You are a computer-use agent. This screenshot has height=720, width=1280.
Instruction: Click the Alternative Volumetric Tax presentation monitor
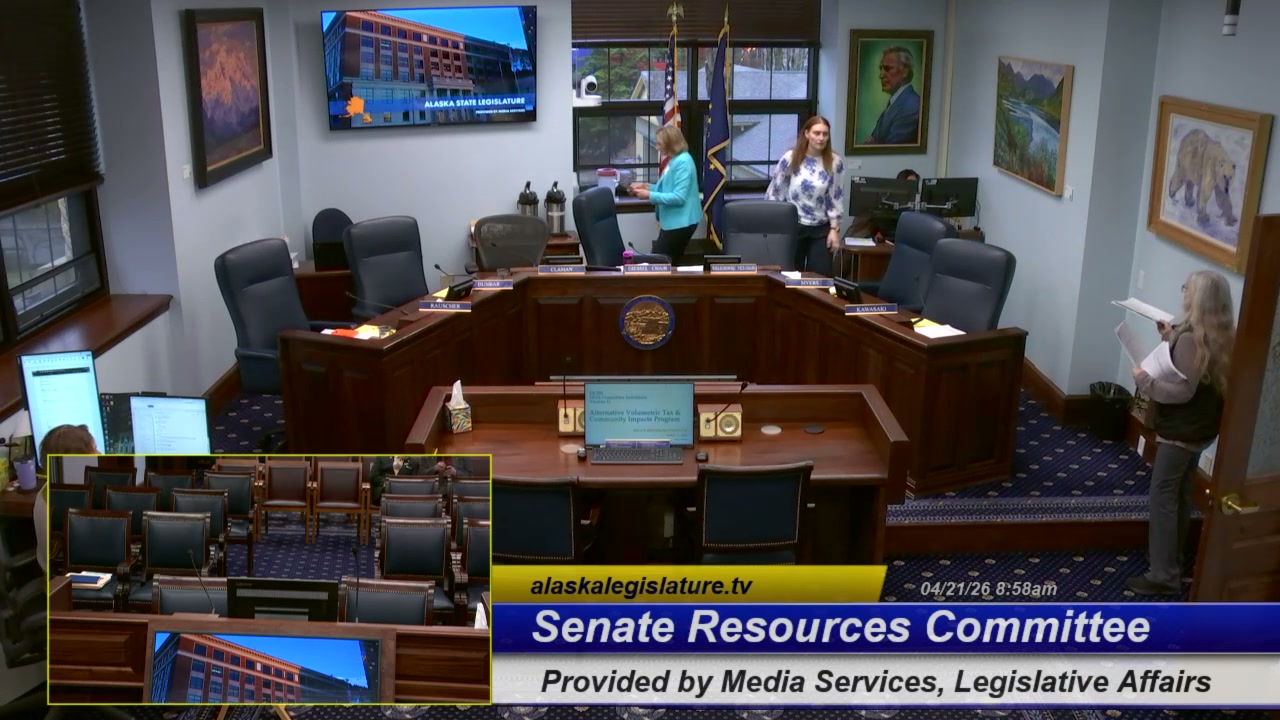pyautogui.click(x=639, y=413)
